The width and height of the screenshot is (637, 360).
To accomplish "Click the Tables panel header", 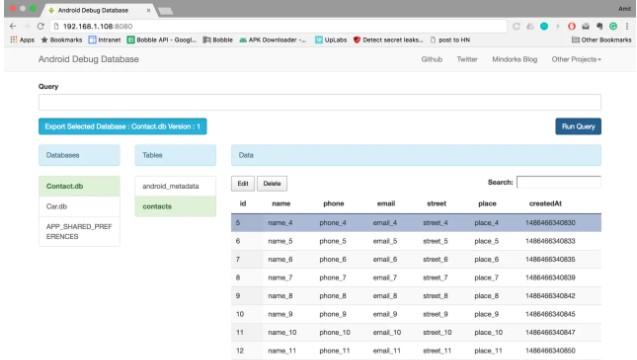I will (x=176, y=155).
